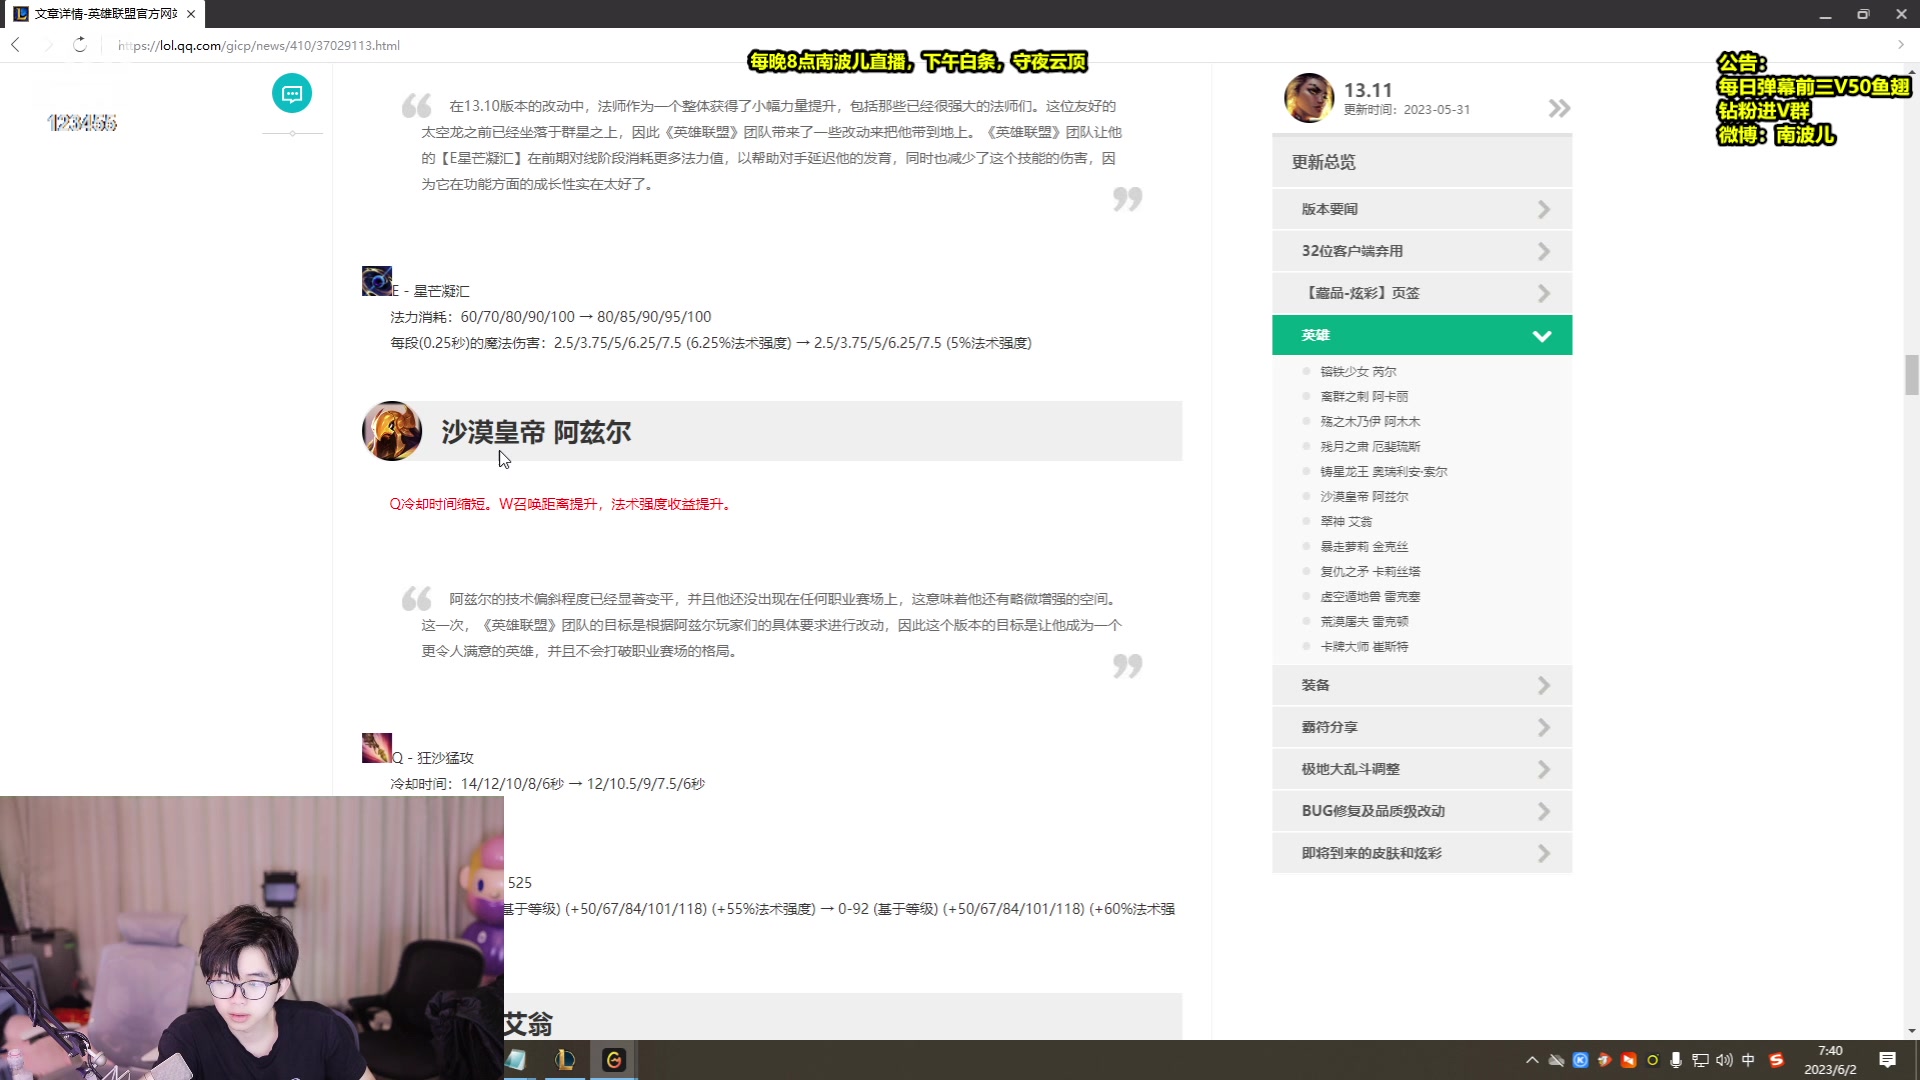Expand the BUG修复及品质级改动 section chevron

[1543, 811]
